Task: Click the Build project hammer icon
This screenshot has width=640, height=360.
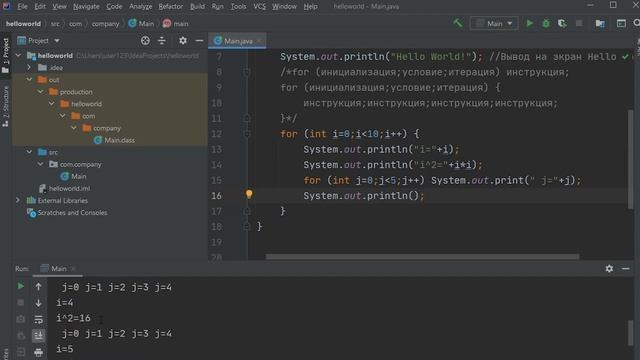Action: pos(458,23)
